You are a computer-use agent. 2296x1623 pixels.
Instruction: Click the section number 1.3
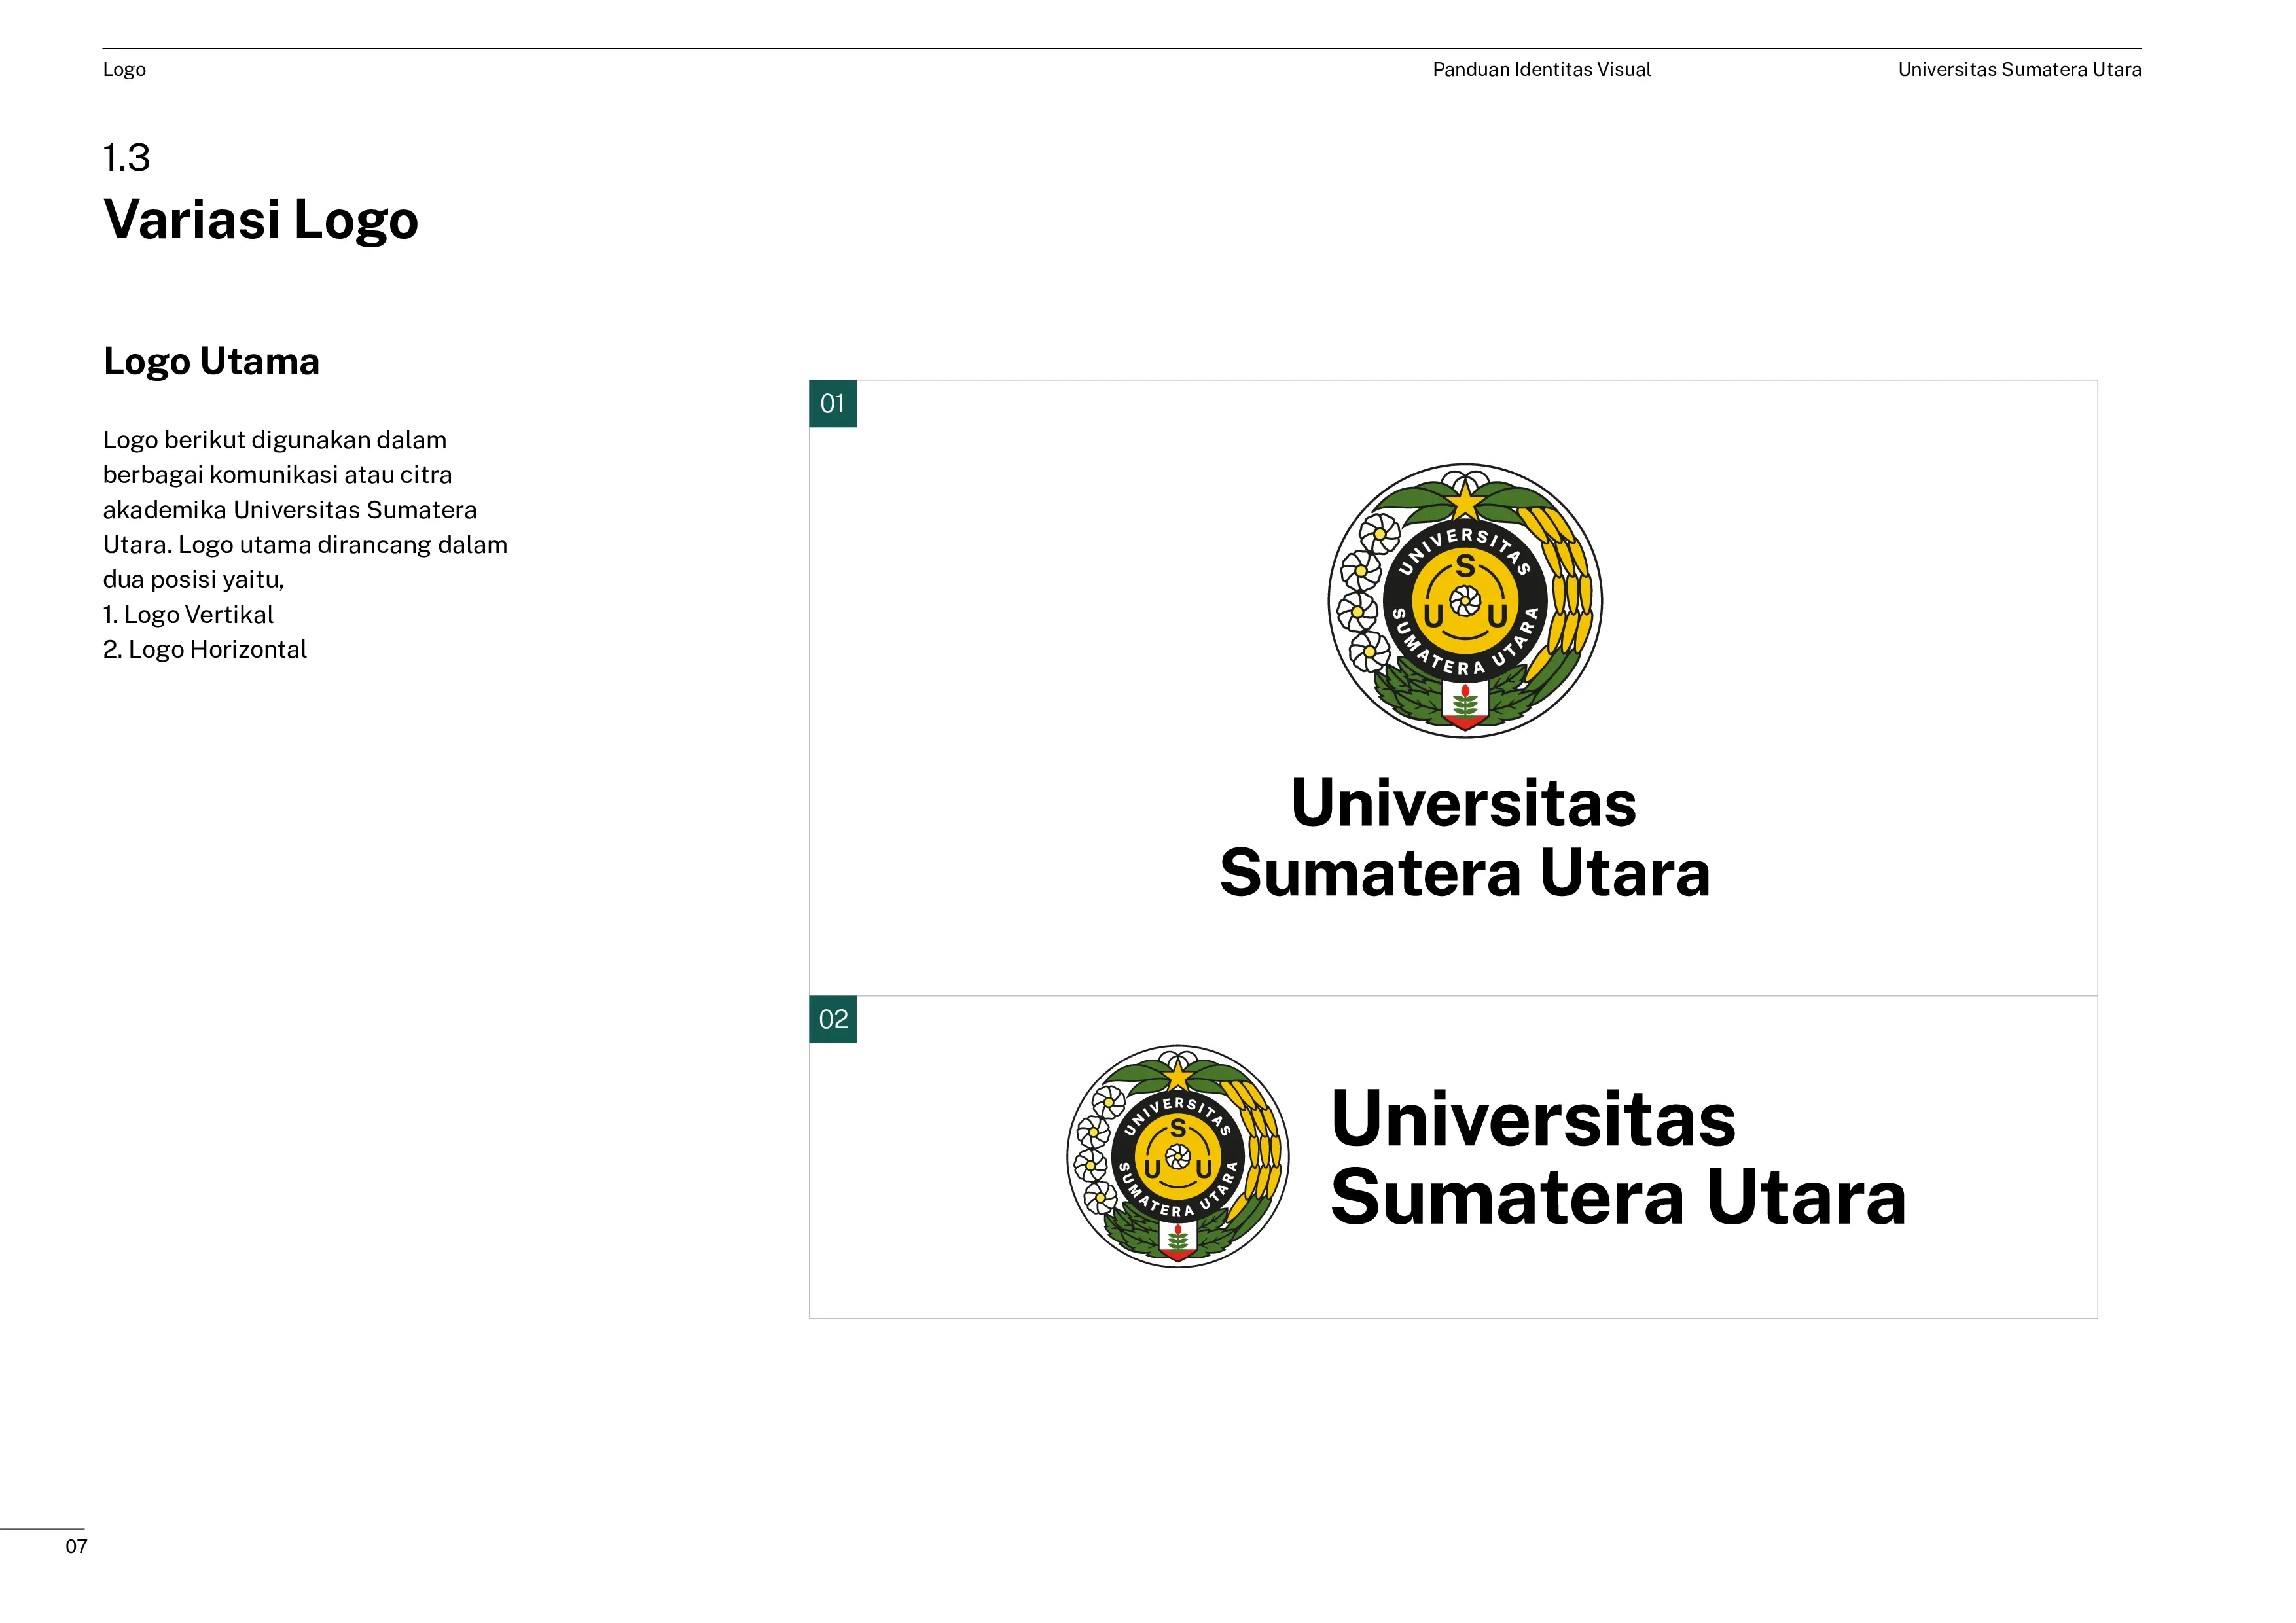126,158
